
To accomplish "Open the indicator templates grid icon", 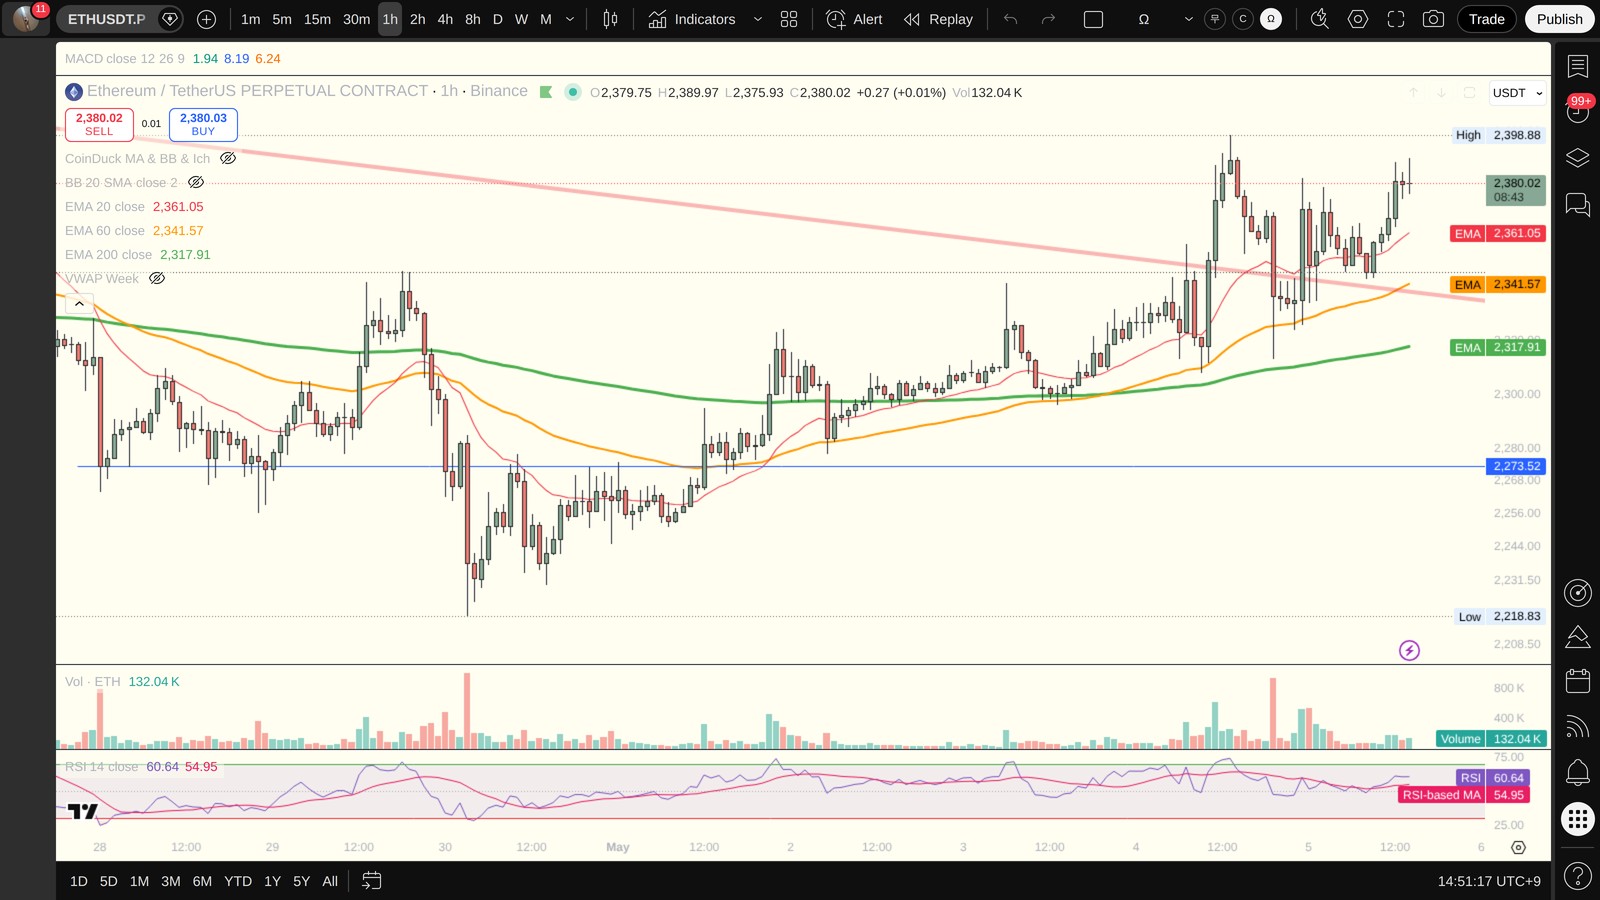I will pyautogui.click(x=789, y=19).
